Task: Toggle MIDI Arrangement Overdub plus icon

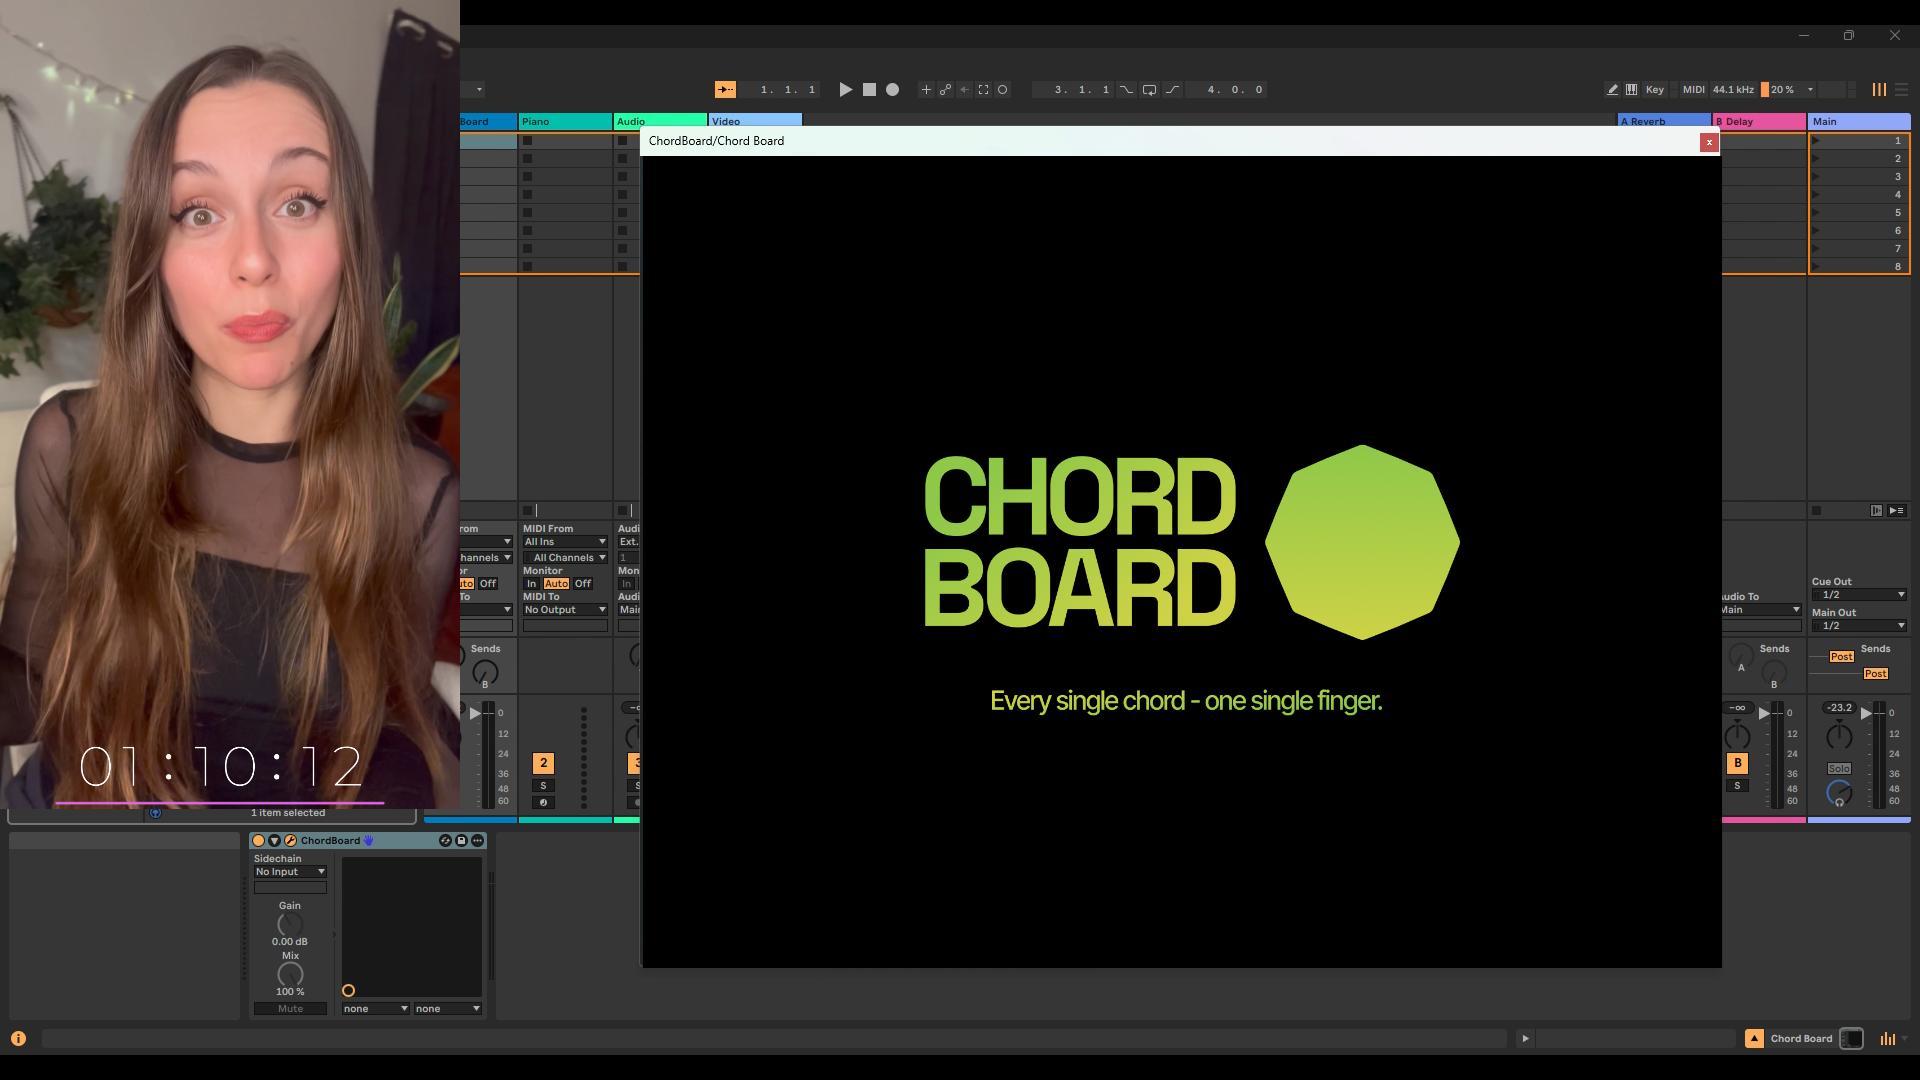Action: click(x=926, y=90)
